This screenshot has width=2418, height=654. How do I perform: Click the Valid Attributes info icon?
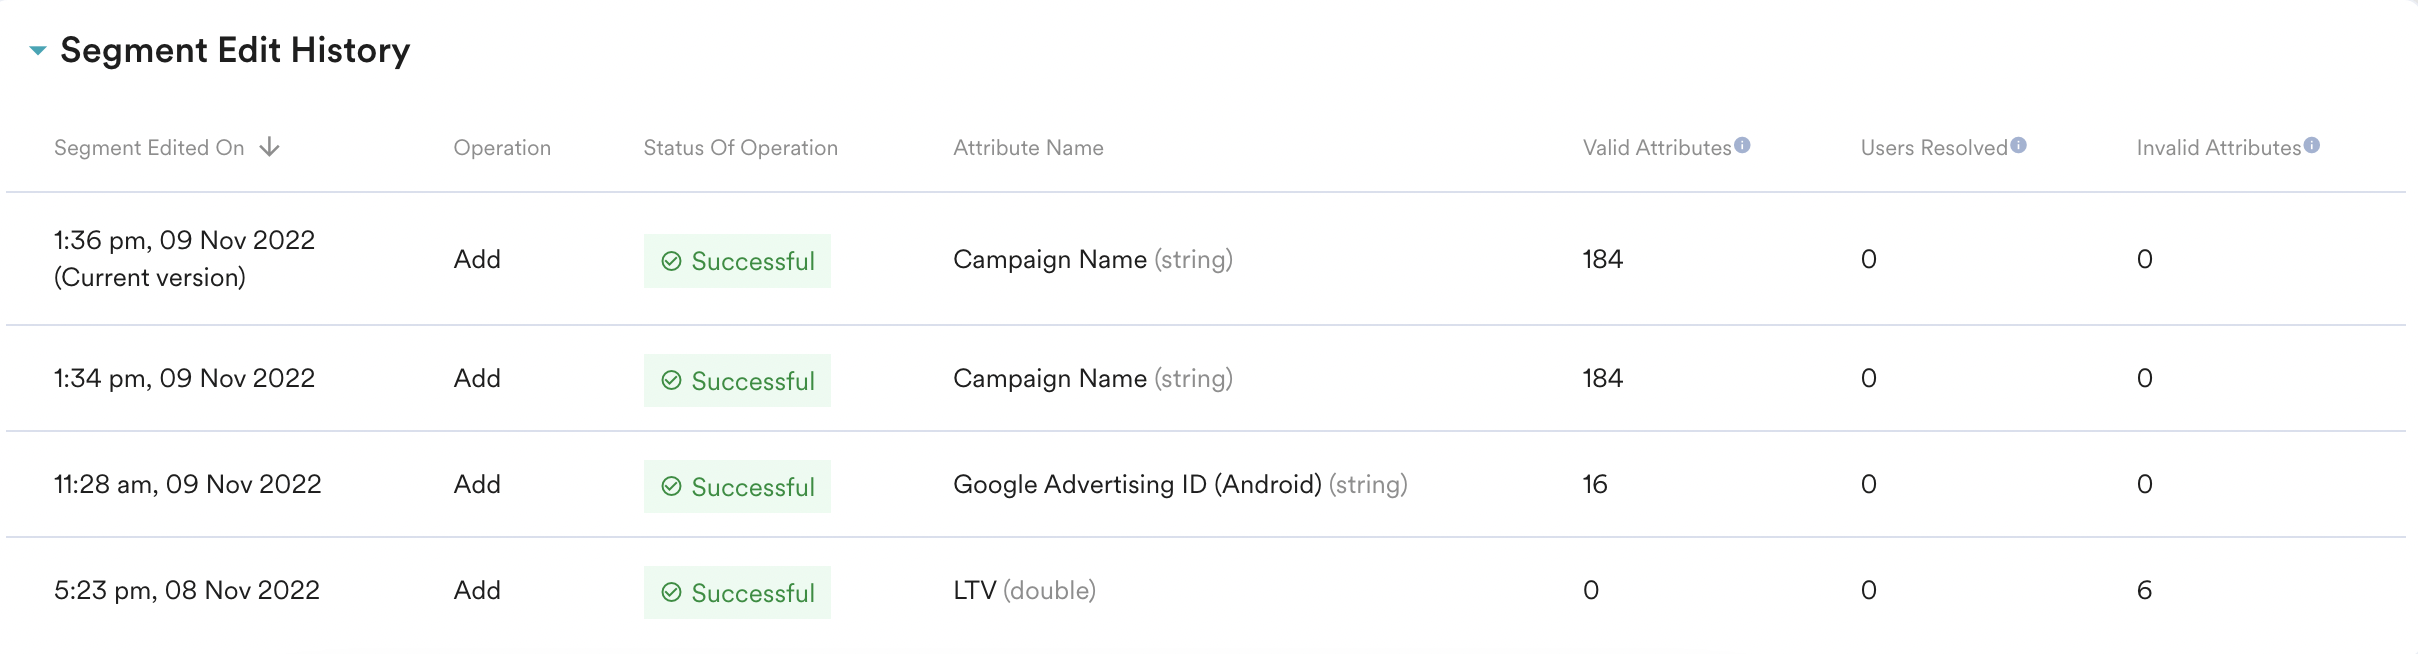1742,145
